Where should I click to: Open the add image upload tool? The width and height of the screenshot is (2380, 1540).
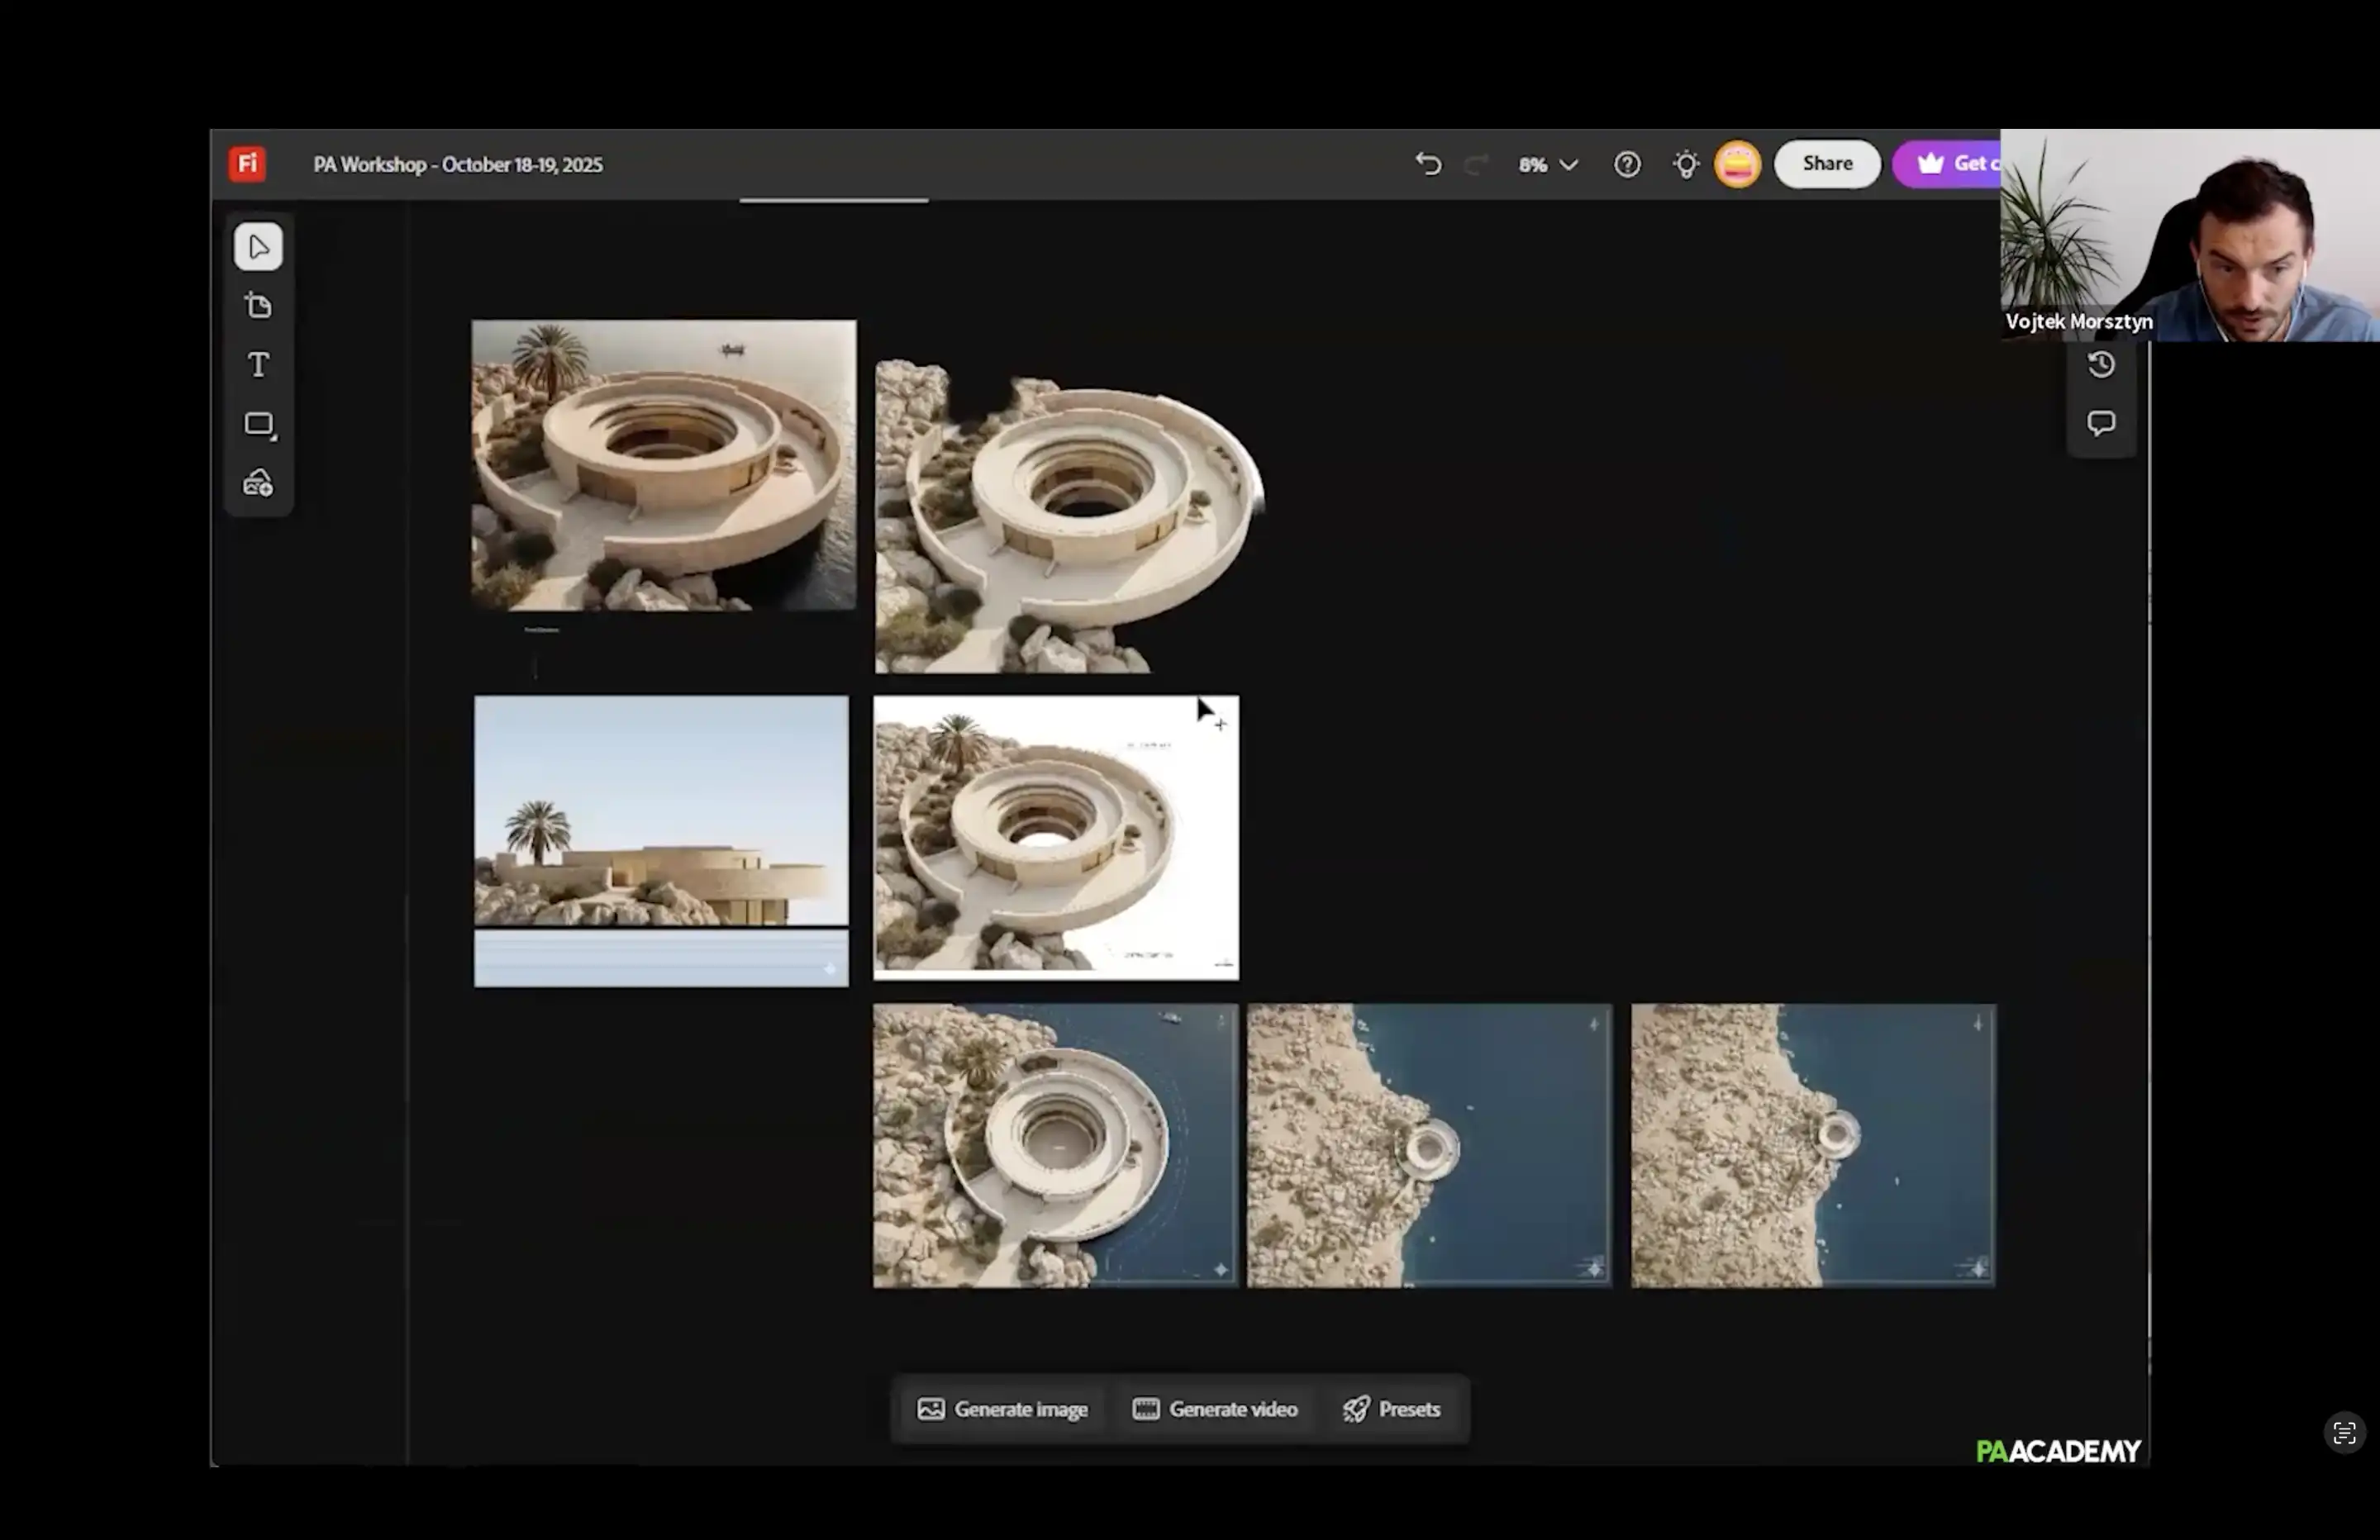[258, 484]
